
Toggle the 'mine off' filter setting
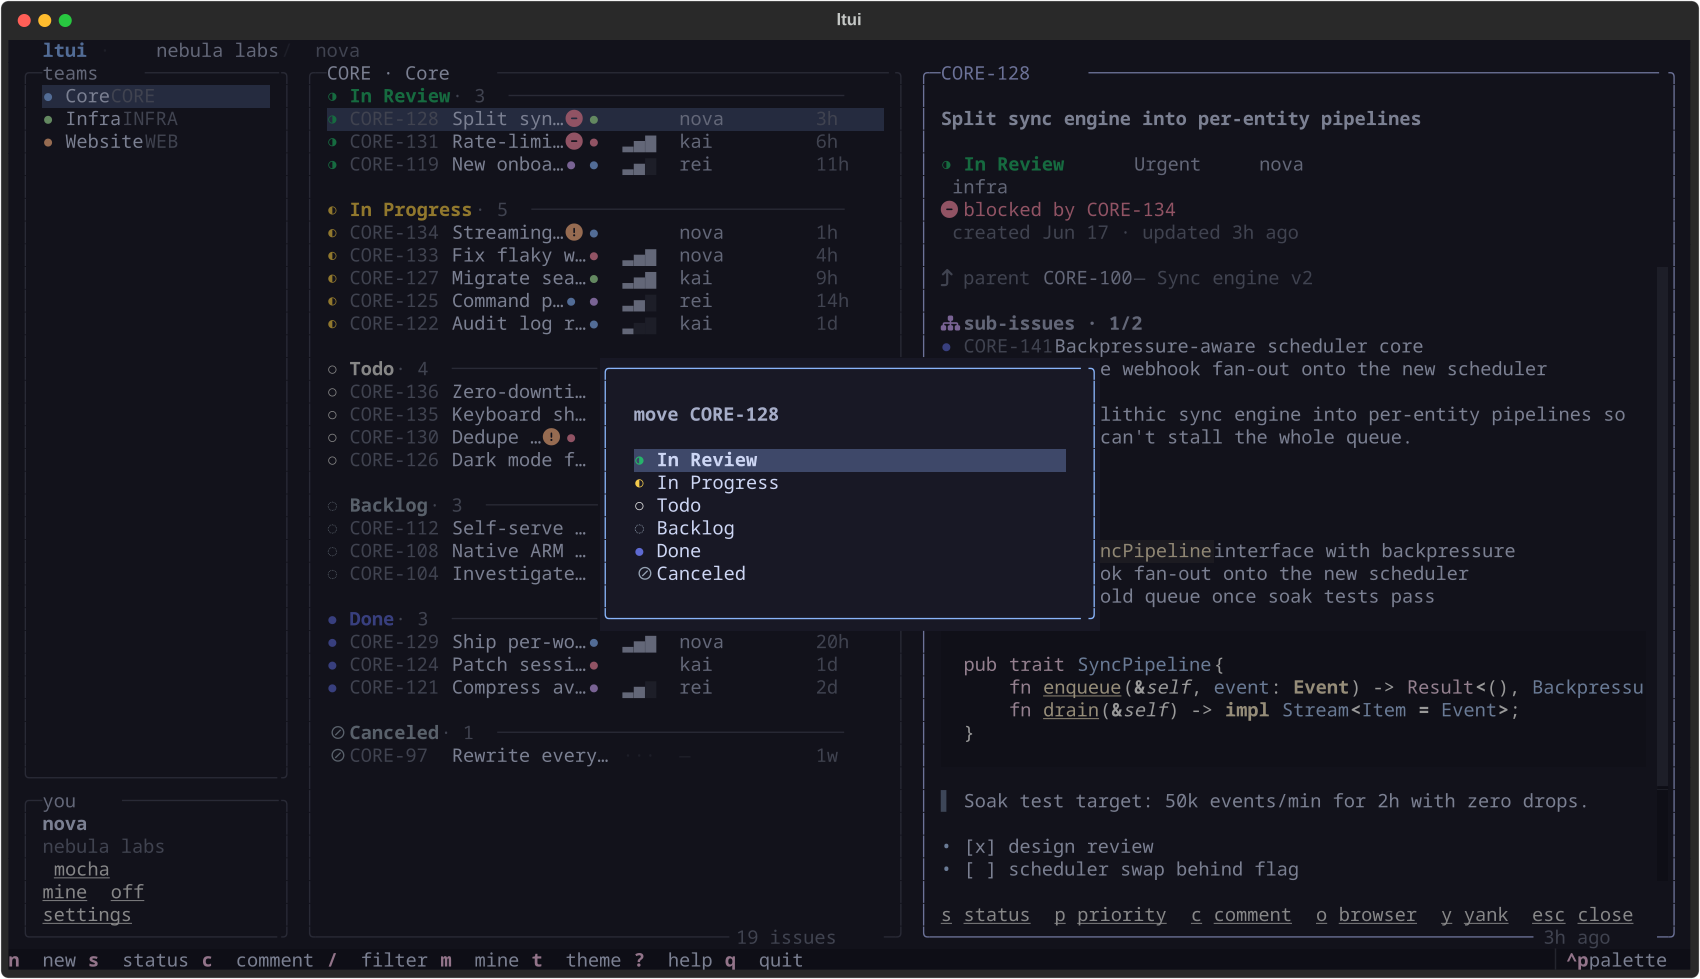93,892
